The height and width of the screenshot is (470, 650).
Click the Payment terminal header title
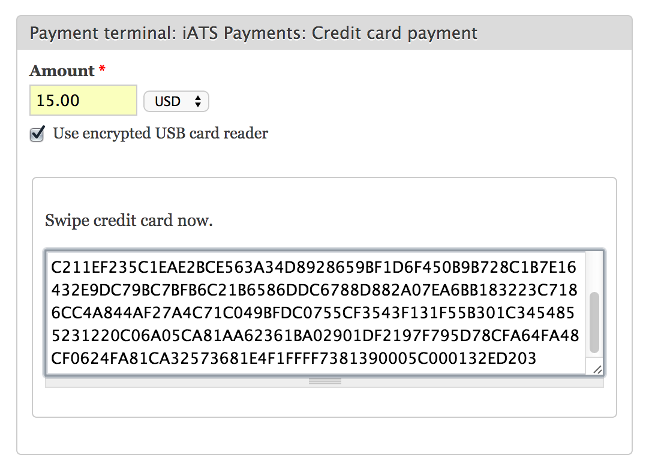[254, 33]
